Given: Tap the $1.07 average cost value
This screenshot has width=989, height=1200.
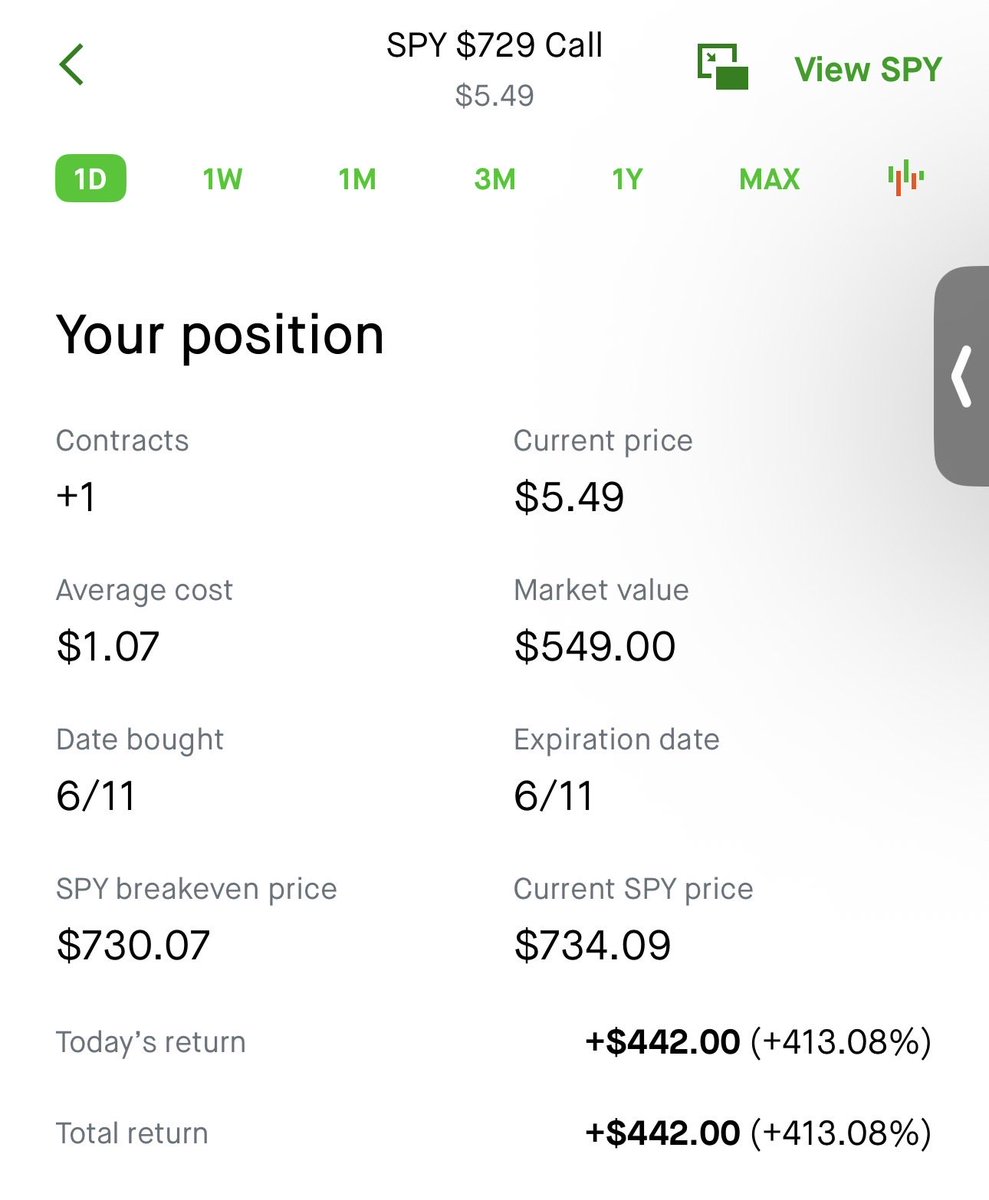Looking at the screenshot, I should [108, 646].
